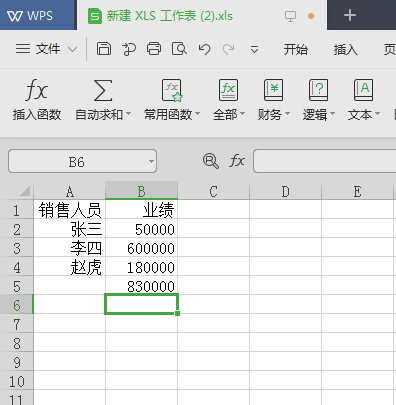Click the print icon
The image size is (396, 405).
tap(154, 49)
